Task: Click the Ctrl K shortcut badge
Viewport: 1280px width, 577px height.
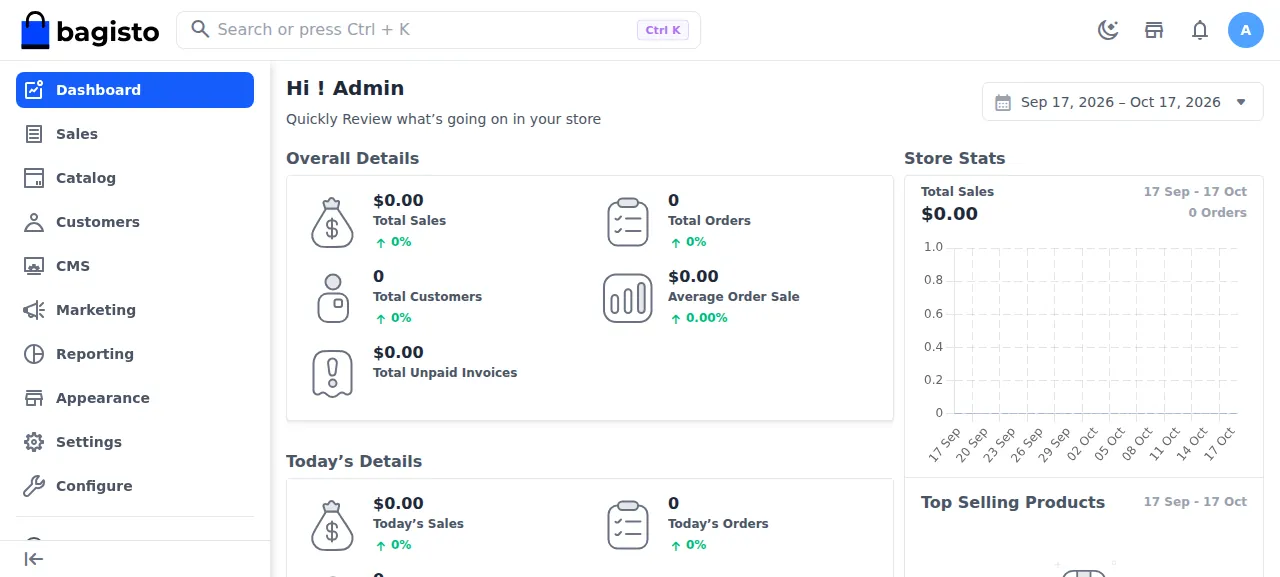Action: click(x=663, y=30)
